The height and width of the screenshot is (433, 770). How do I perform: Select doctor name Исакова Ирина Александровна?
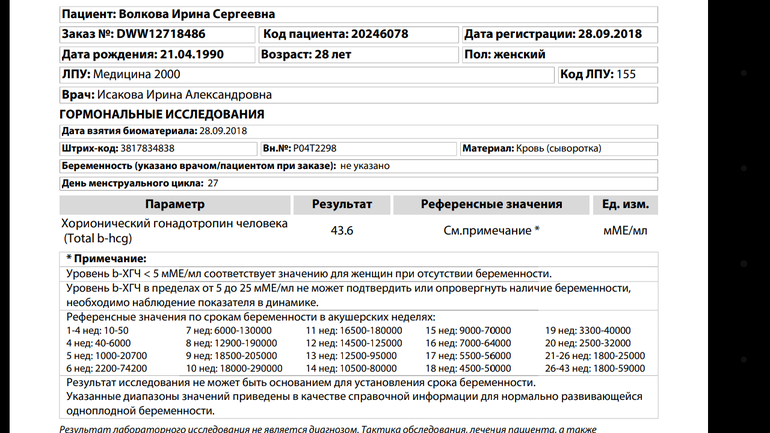(185, 95)
